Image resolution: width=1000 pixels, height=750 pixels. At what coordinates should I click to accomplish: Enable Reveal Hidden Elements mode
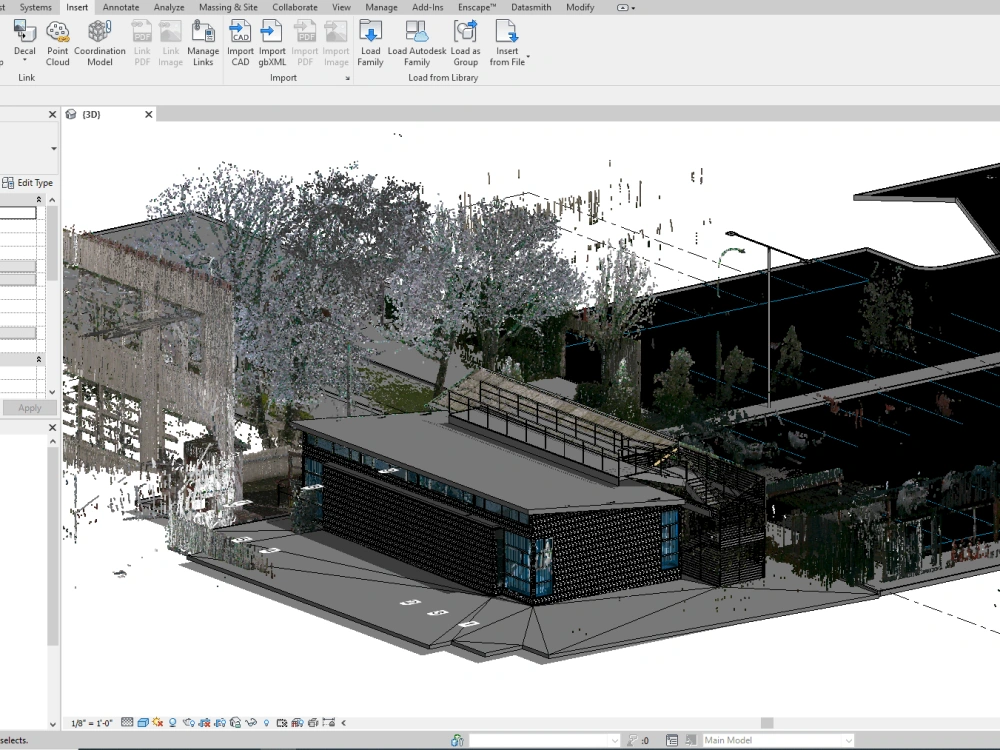click(x=265, y=721)
